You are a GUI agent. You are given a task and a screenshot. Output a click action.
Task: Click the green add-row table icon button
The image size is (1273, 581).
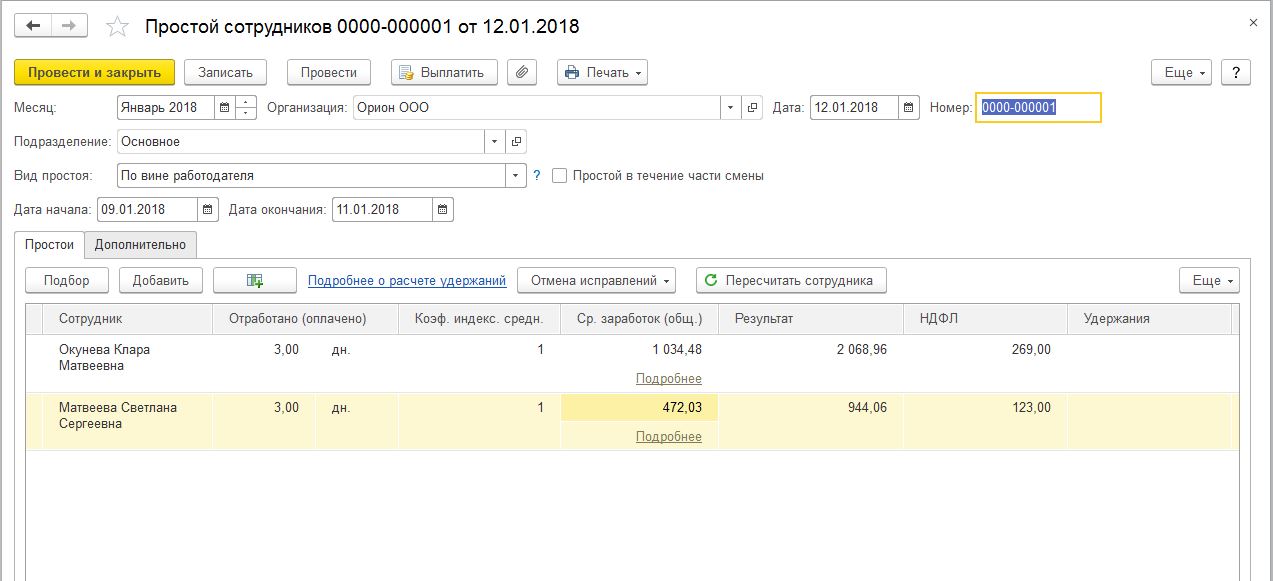click(x=255, y=281)
